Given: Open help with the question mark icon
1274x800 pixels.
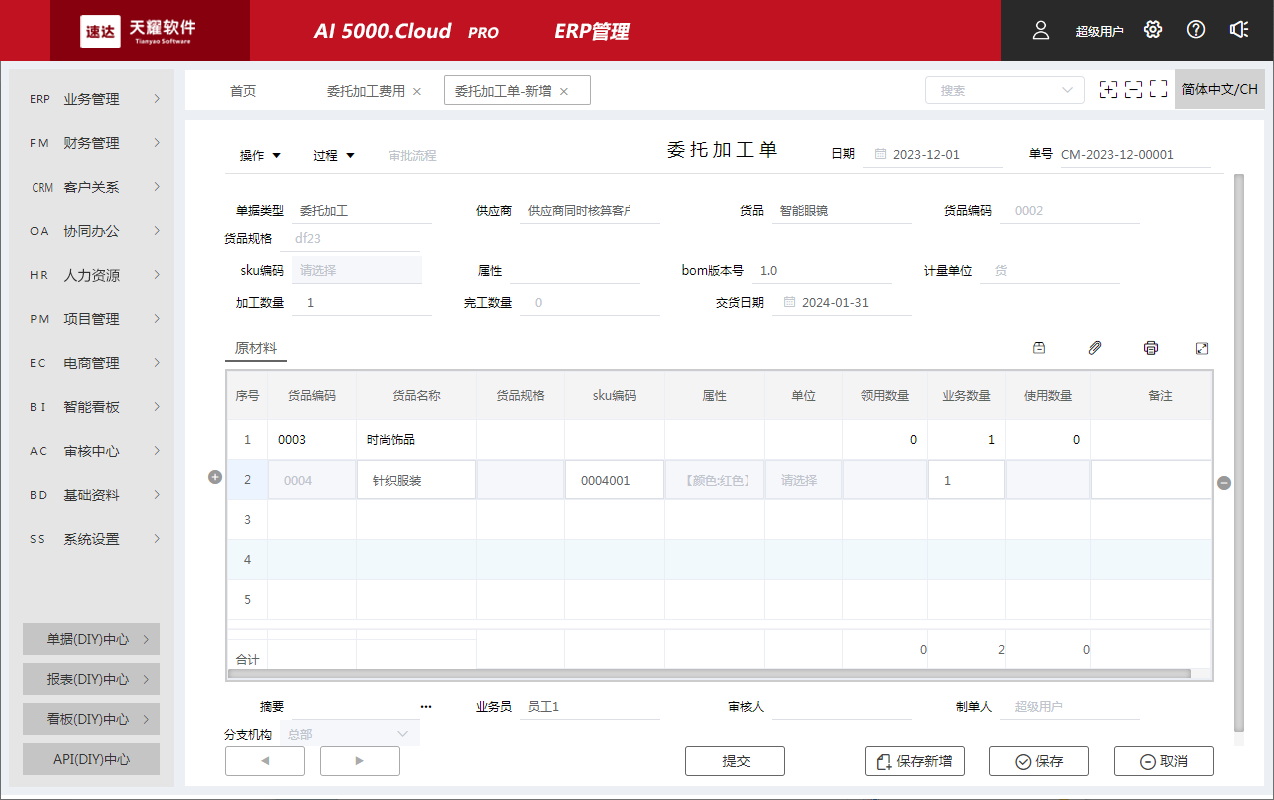Looking at the screenshot, I should tap(1196, 30).
